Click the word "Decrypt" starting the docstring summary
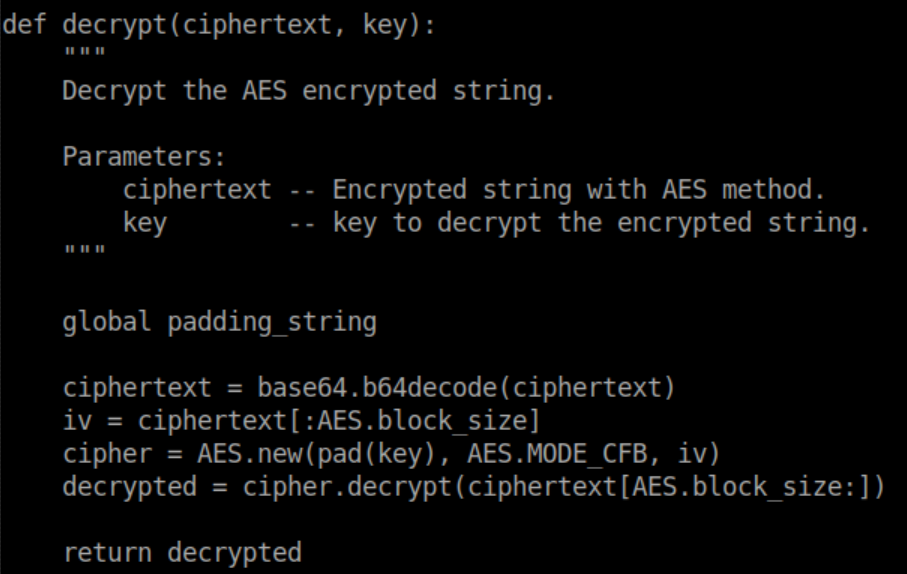The height and width of the screenshot is (574, 907). coord(107,91)
